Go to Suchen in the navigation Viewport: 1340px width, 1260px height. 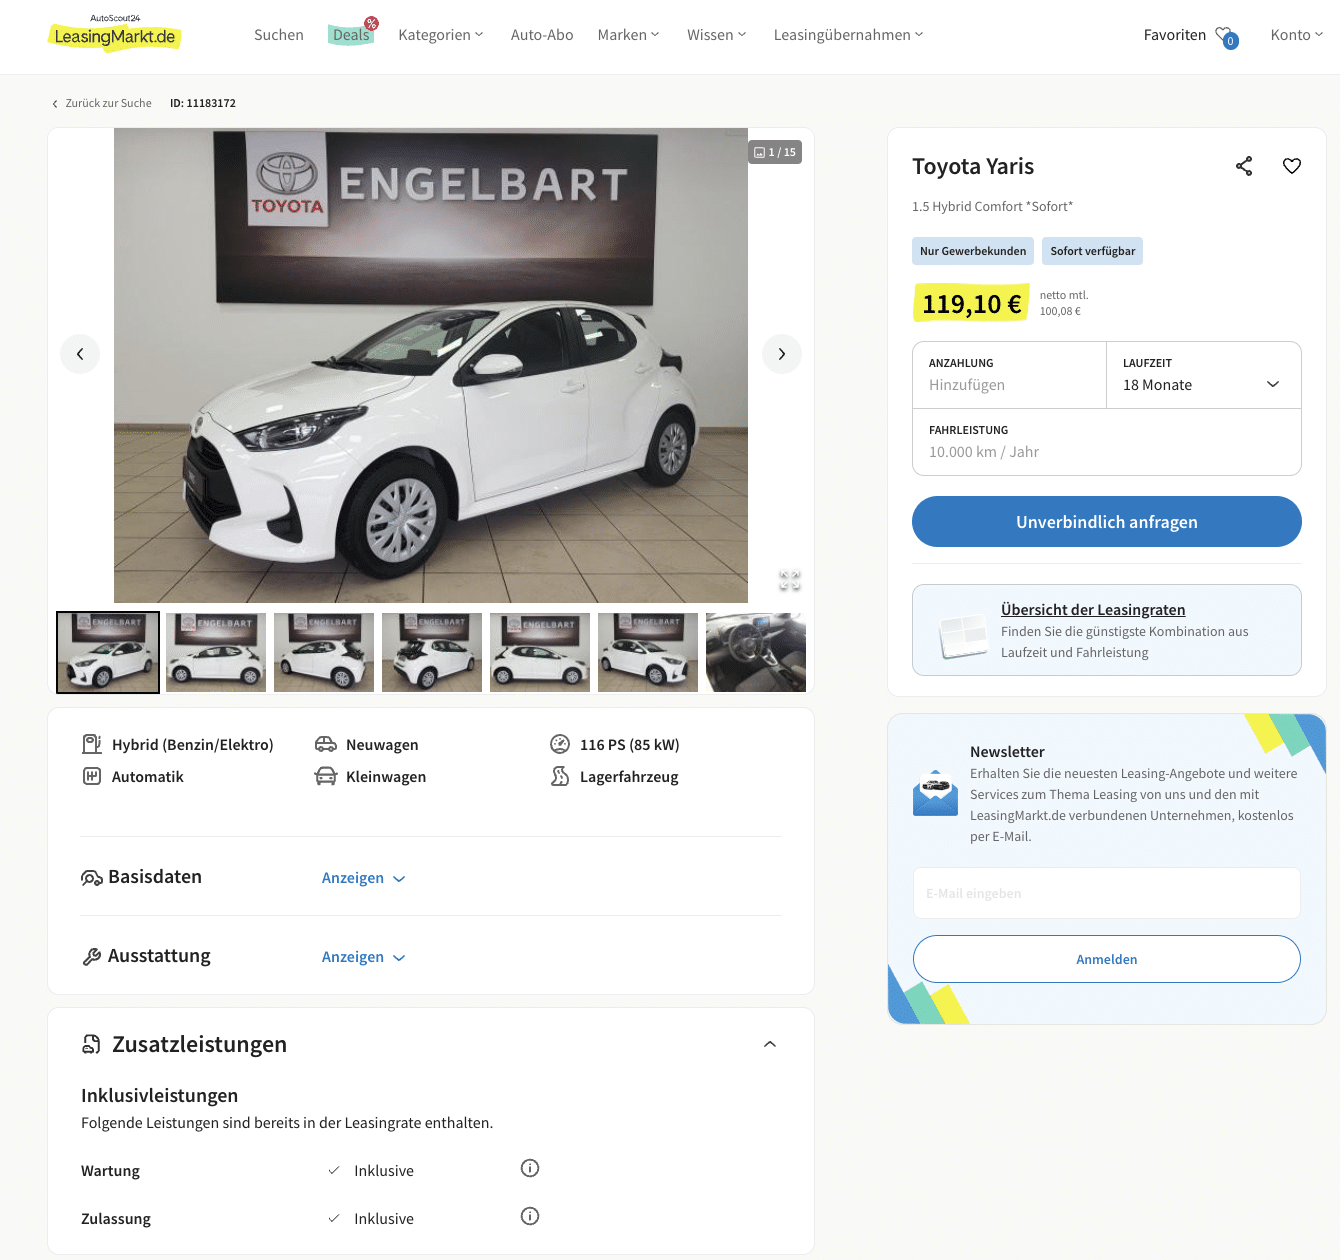(x=279, y=35)
